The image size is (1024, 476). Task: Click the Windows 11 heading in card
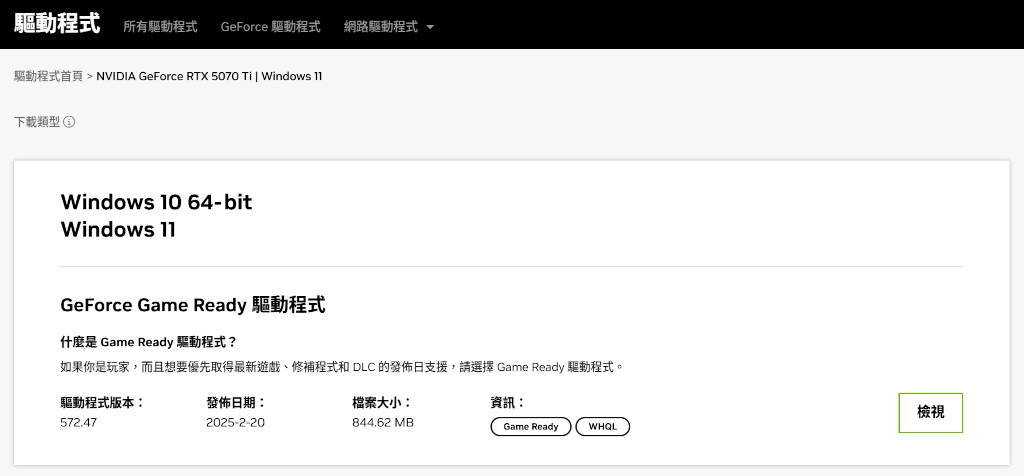tap(118, 230)
